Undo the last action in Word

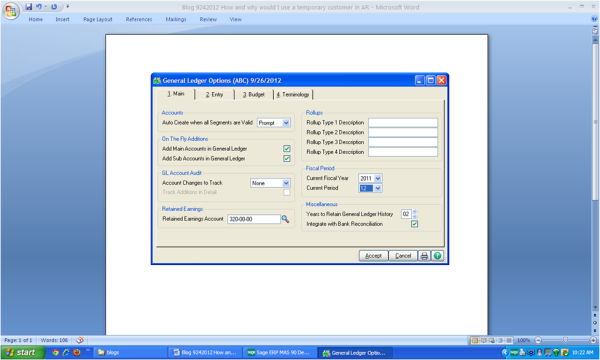pyautogui.click(x=39, y=7)
